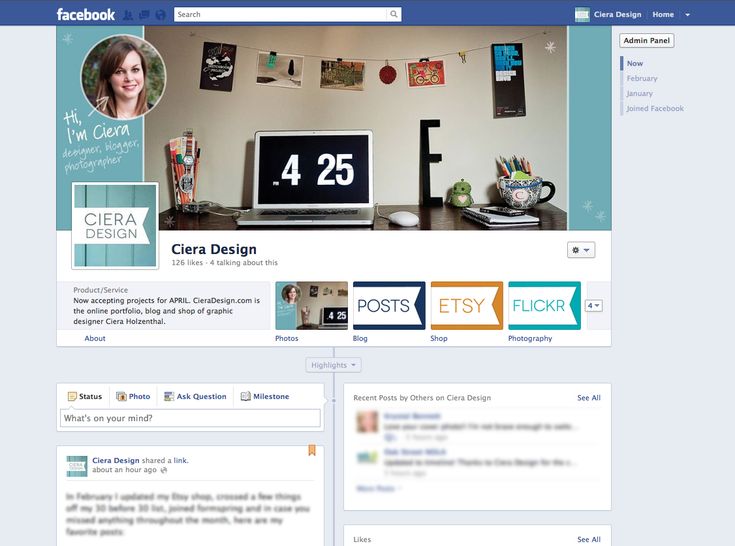Open account menu arrow beside Home
Viewport: 735px width, 546px height.
(688, 15)
